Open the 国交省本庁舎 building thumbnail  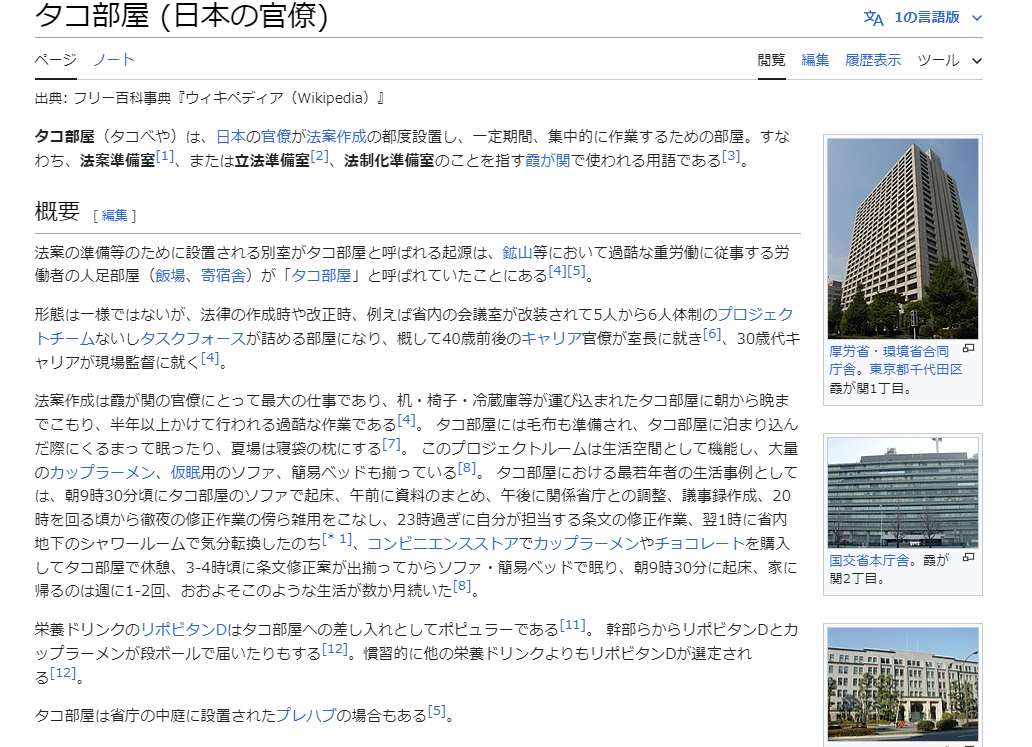pyautogui.click(x=902, y=493)
